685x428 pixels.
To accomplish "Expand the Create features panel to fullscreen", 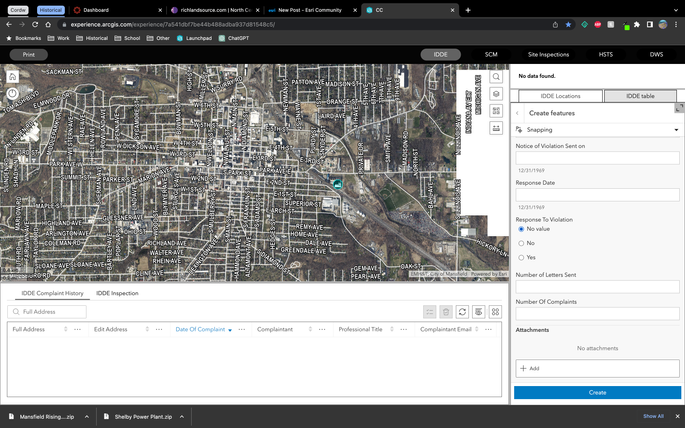I will point(679,107).
